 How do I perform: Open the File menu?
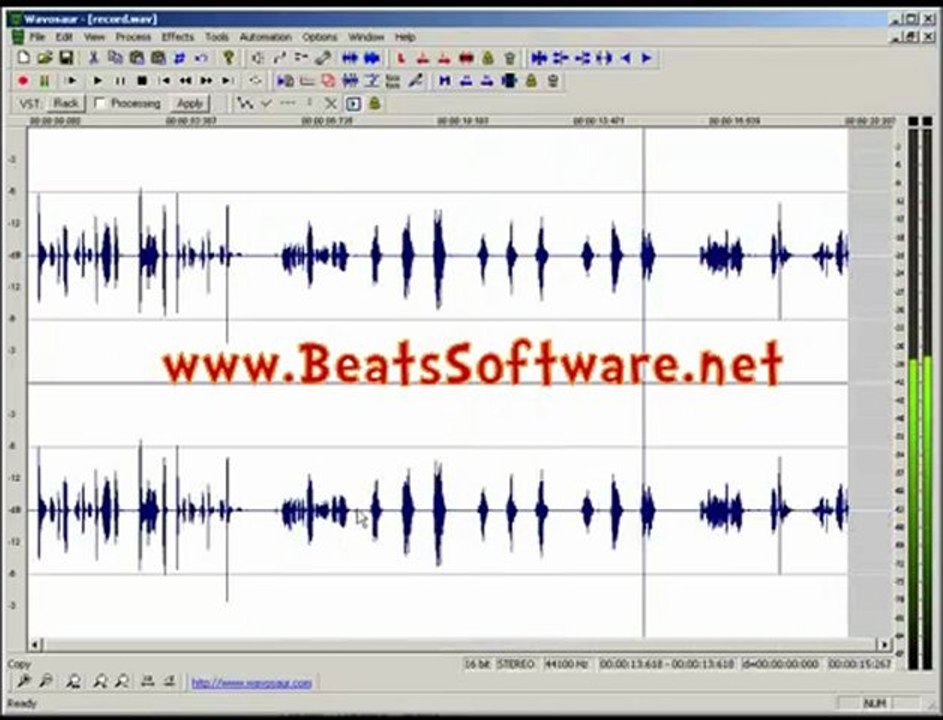pyautogui.click(x=37, y=37)
